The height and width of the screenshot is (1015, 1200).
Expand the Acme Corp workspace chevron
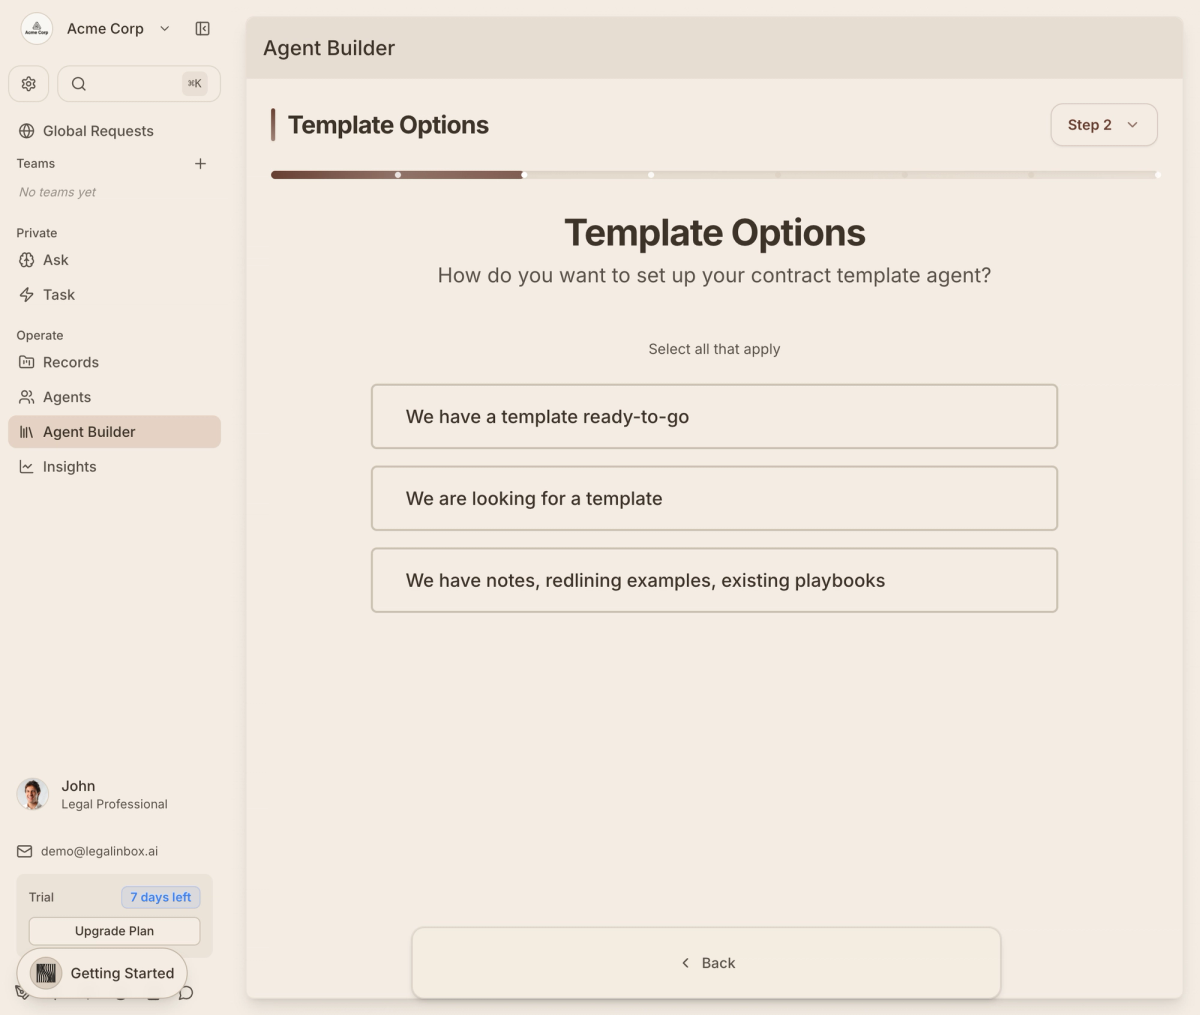pos(165,29)
